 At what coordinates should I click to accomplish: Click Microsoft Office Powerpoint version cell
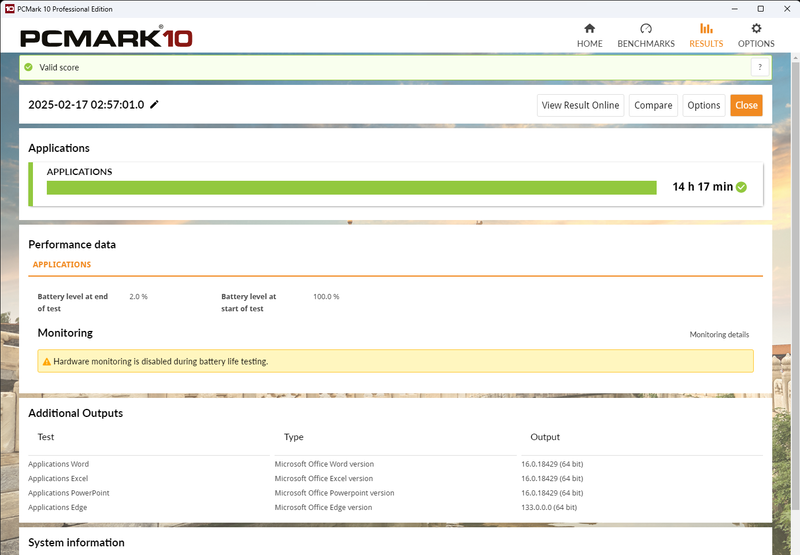(334, 493)
